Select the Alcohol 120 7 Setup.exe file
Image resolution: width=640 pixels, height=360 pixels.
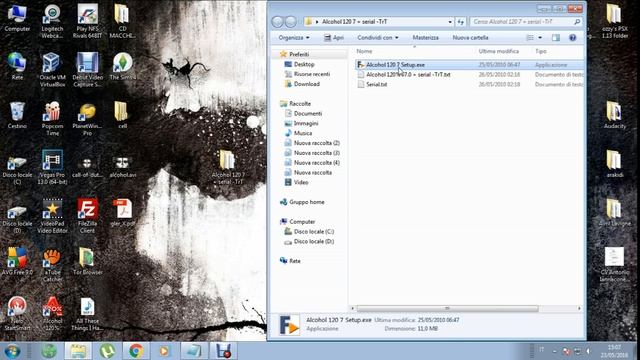[469, 65]
